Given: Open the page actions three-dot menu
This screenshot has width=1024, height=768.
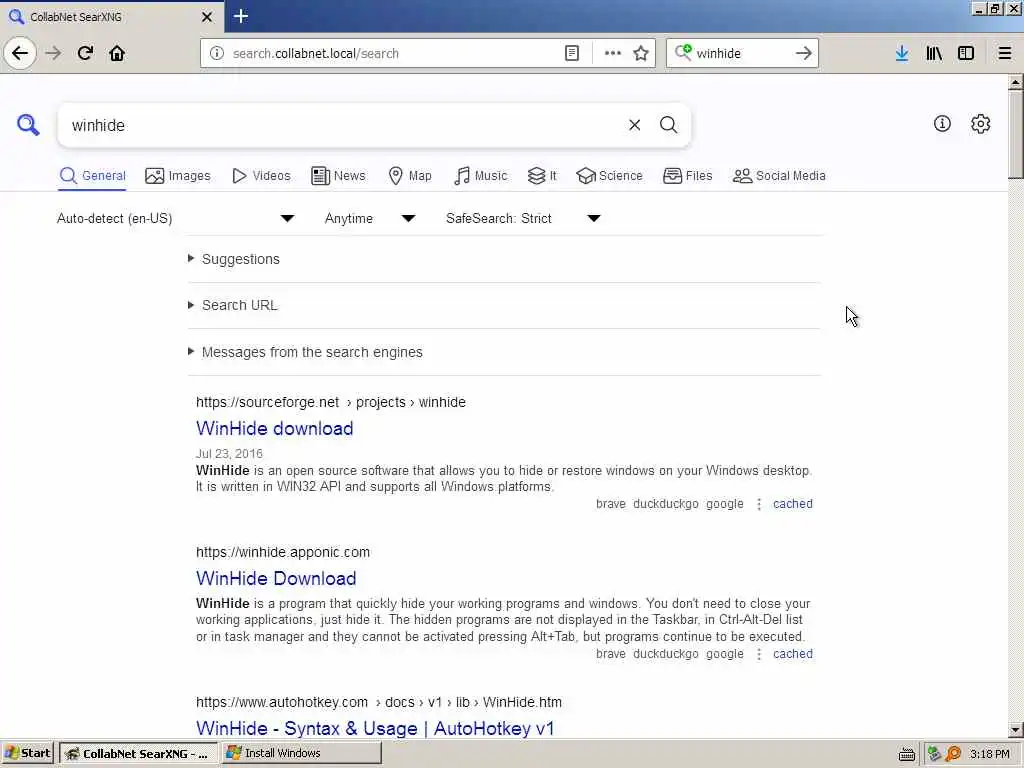Looking at the screenshot, I should [613, 53].
